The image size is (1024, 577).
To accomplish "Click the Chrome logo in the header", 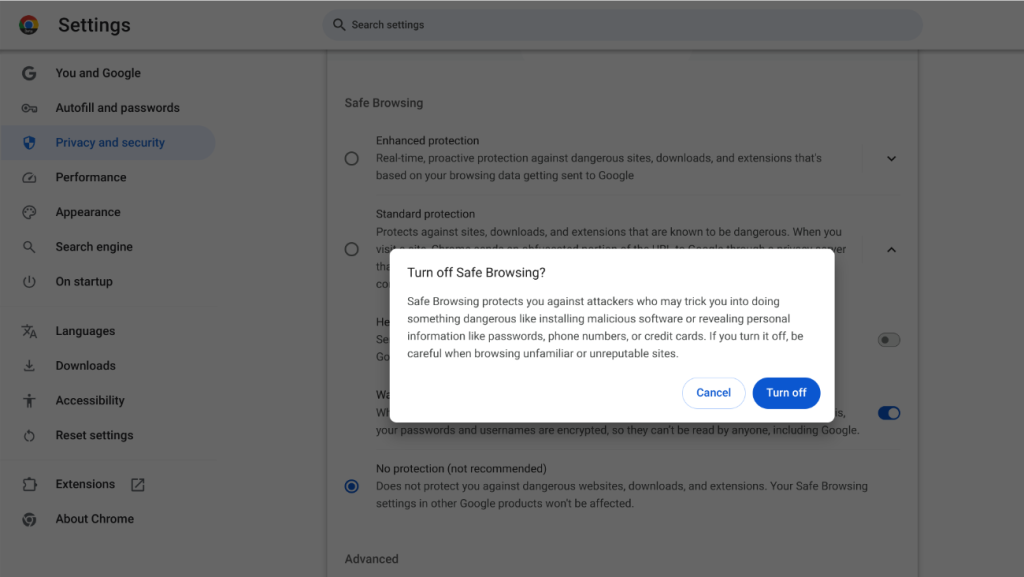I will [x=28, y=24].
